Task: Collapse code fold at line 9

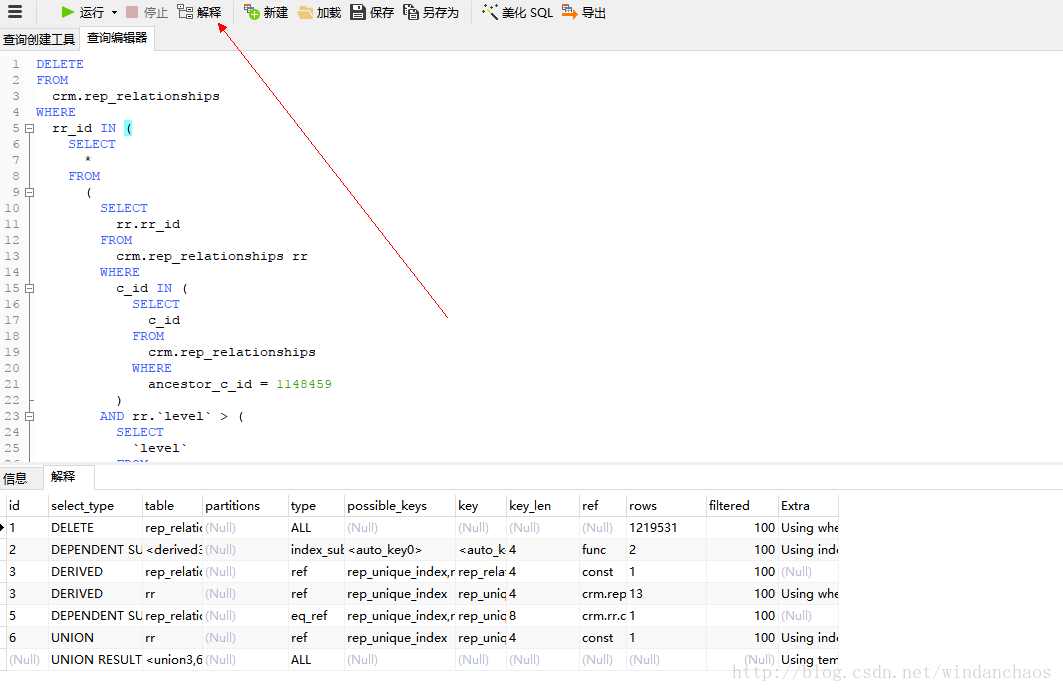Action: pyautogui.click(x=29, y=192)
